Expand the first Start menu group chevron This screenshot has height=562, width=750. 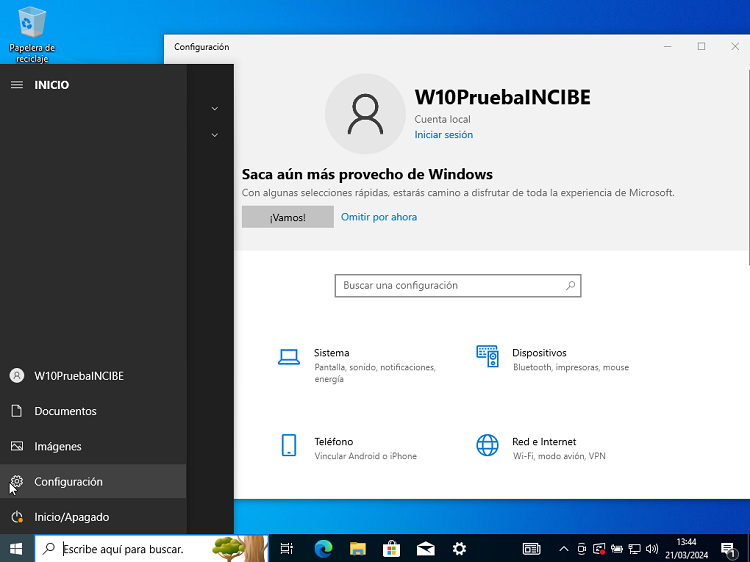click(215, 108)
